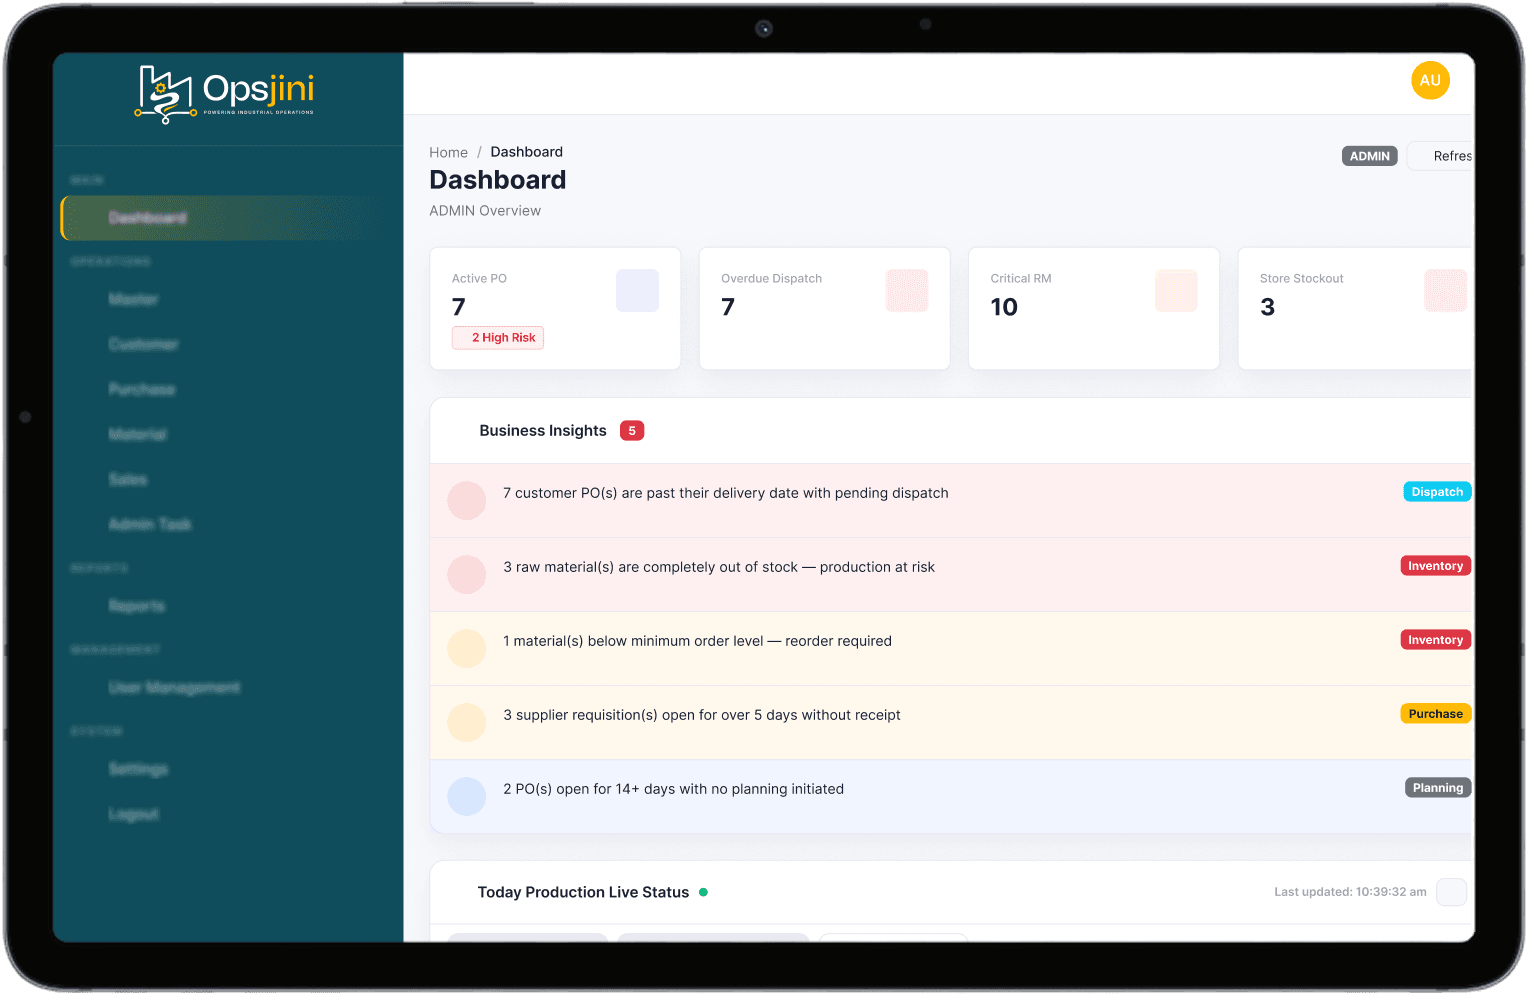
Task: Click the Opsjini logo in the sidebar
Action: pyautogui.click(x=225, y=94)
